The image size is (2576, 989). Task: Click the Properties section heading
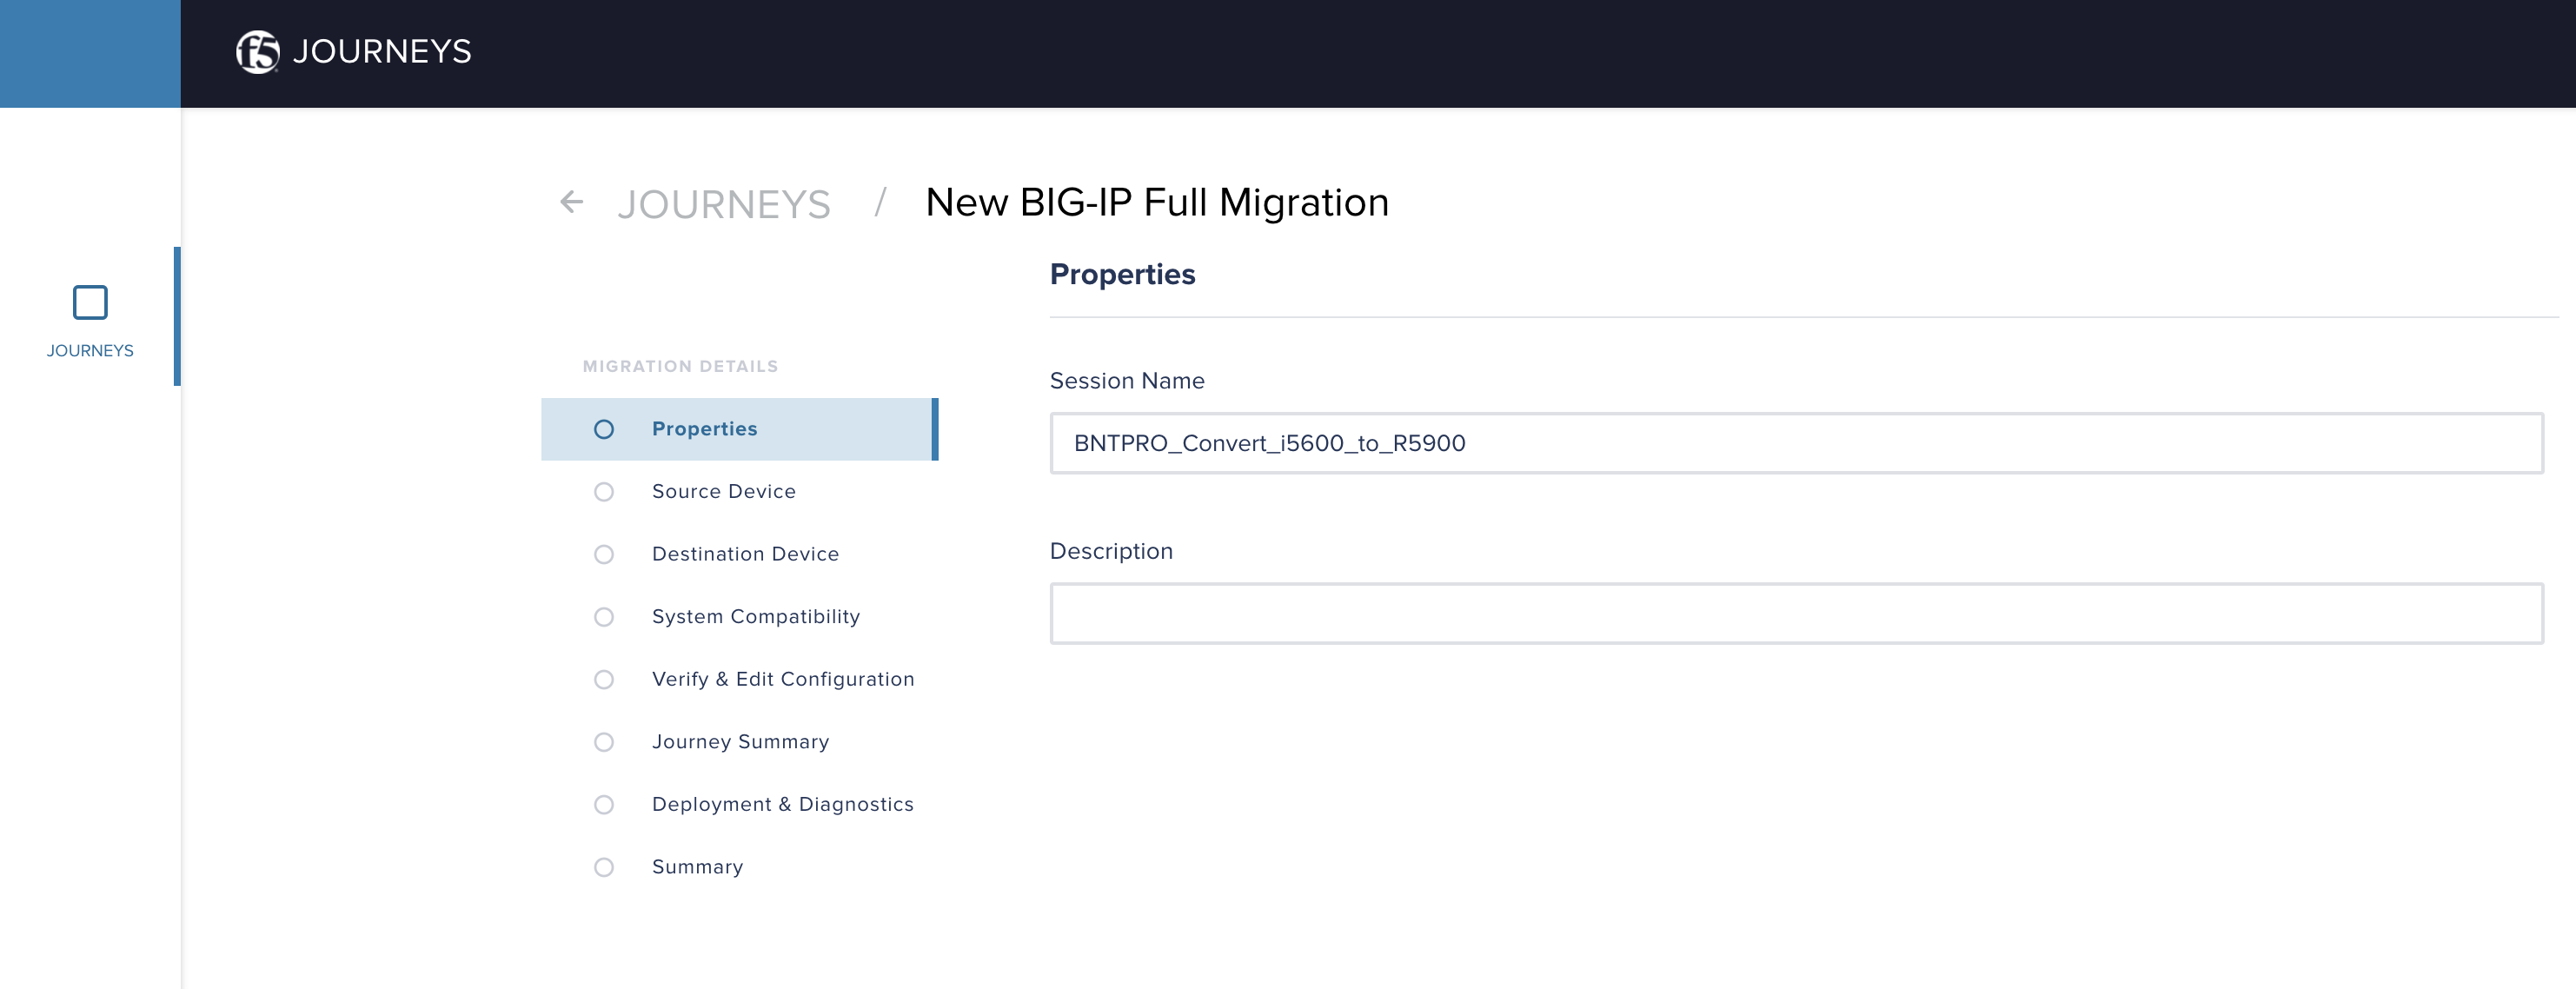(1122, 275)
